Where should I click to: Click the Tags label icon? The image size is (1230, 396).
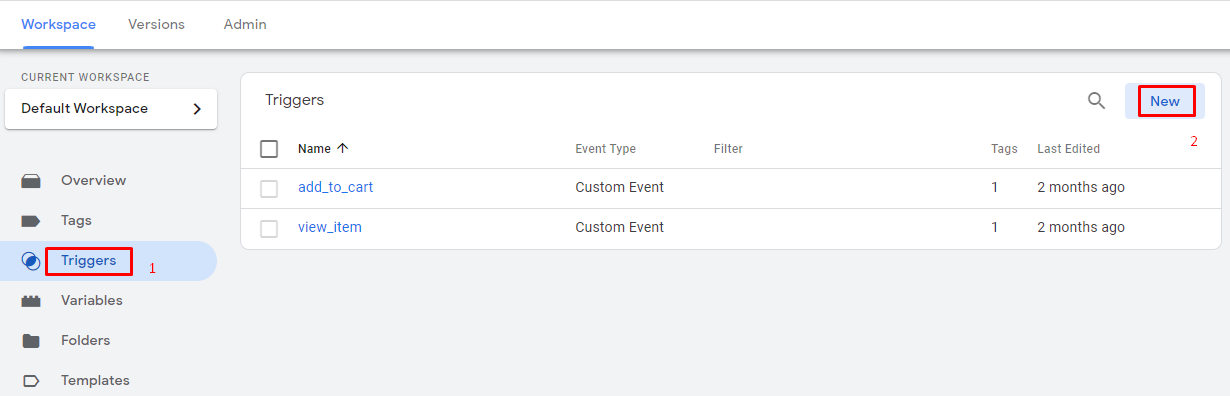click(31, 221)
